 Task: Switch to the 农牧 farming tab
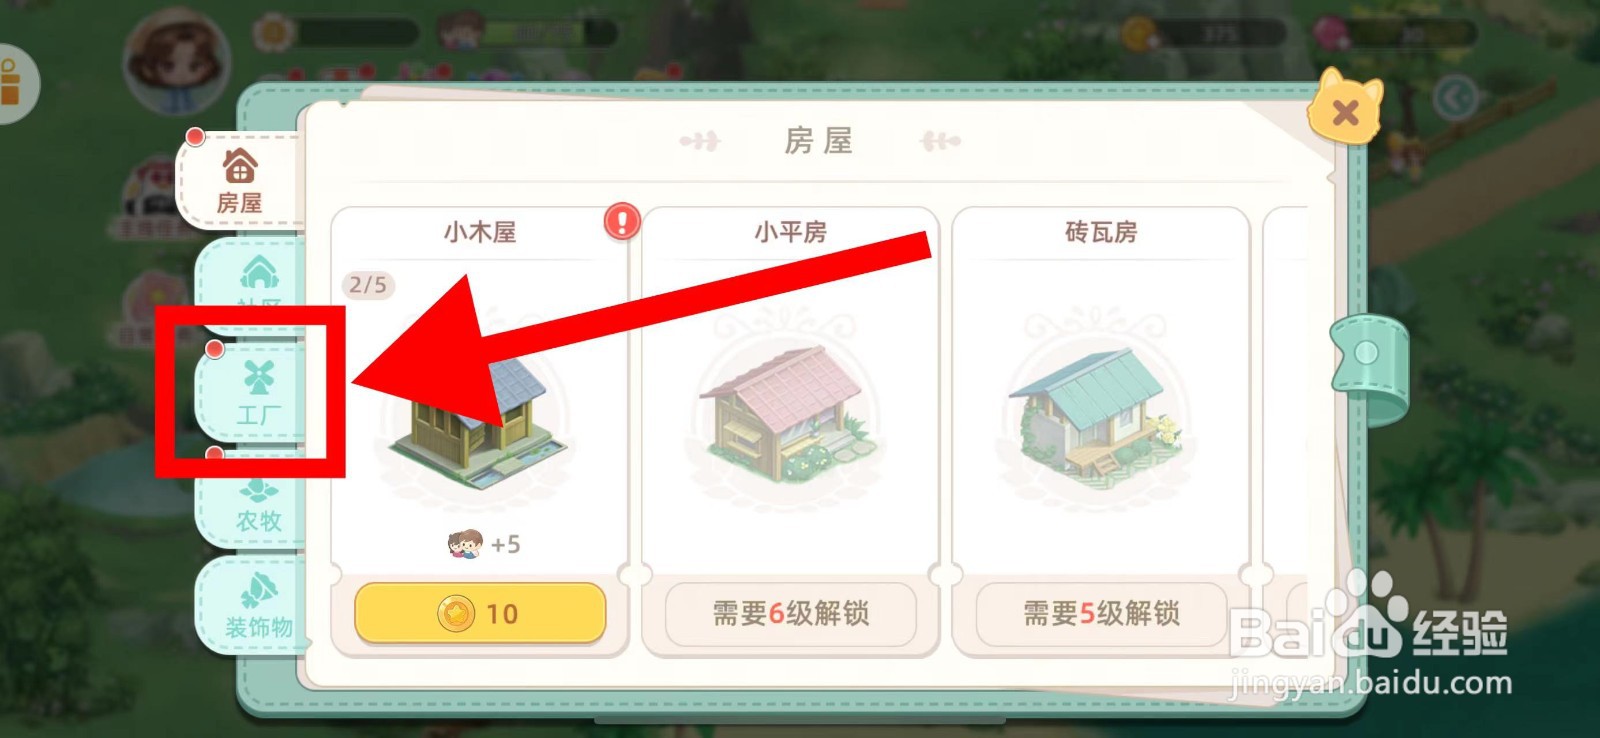(x=256, y=500)
